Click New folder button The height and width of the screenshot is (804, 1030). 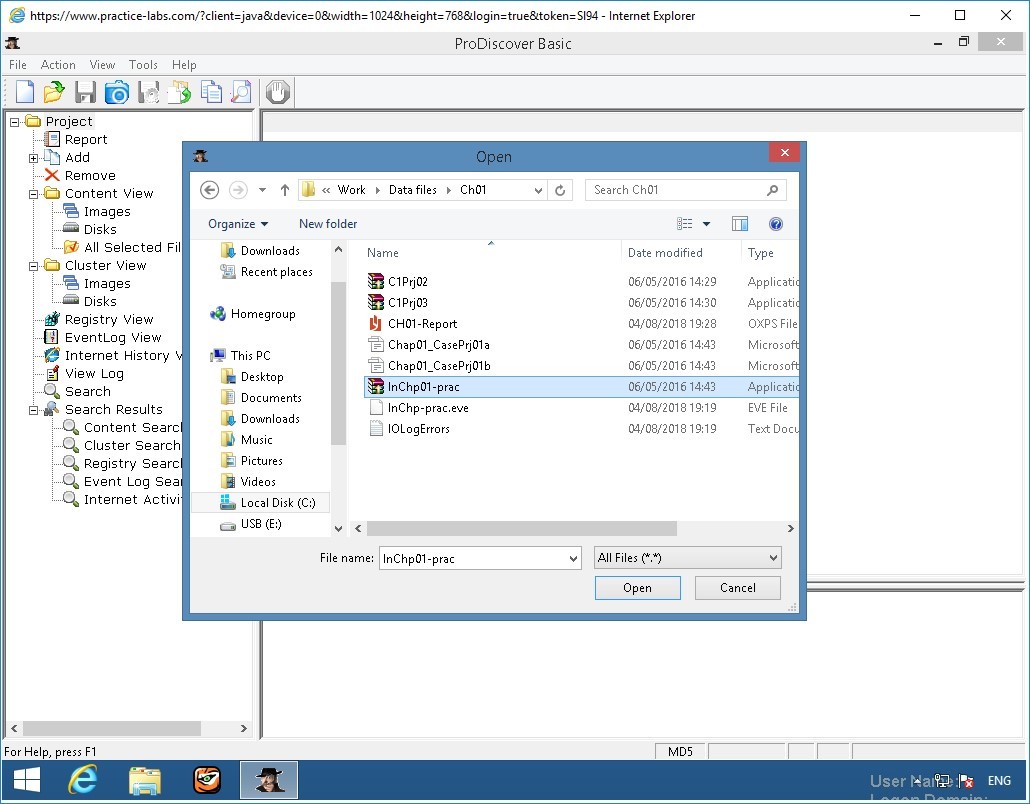pos(328,224)
